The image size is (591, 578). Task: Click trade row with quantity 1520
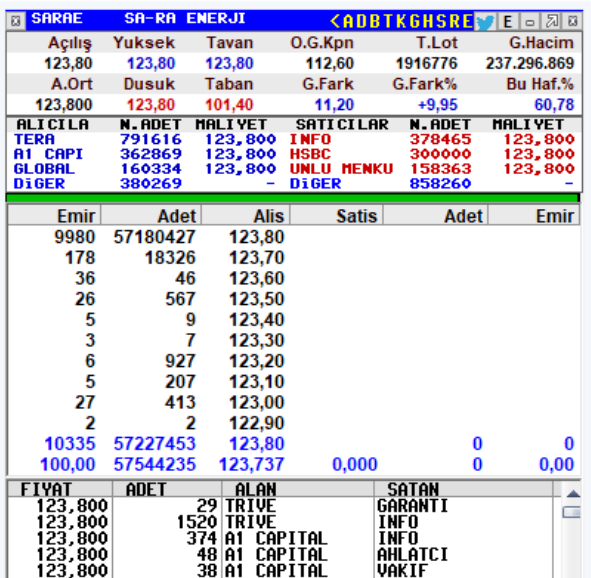point(280,522)
